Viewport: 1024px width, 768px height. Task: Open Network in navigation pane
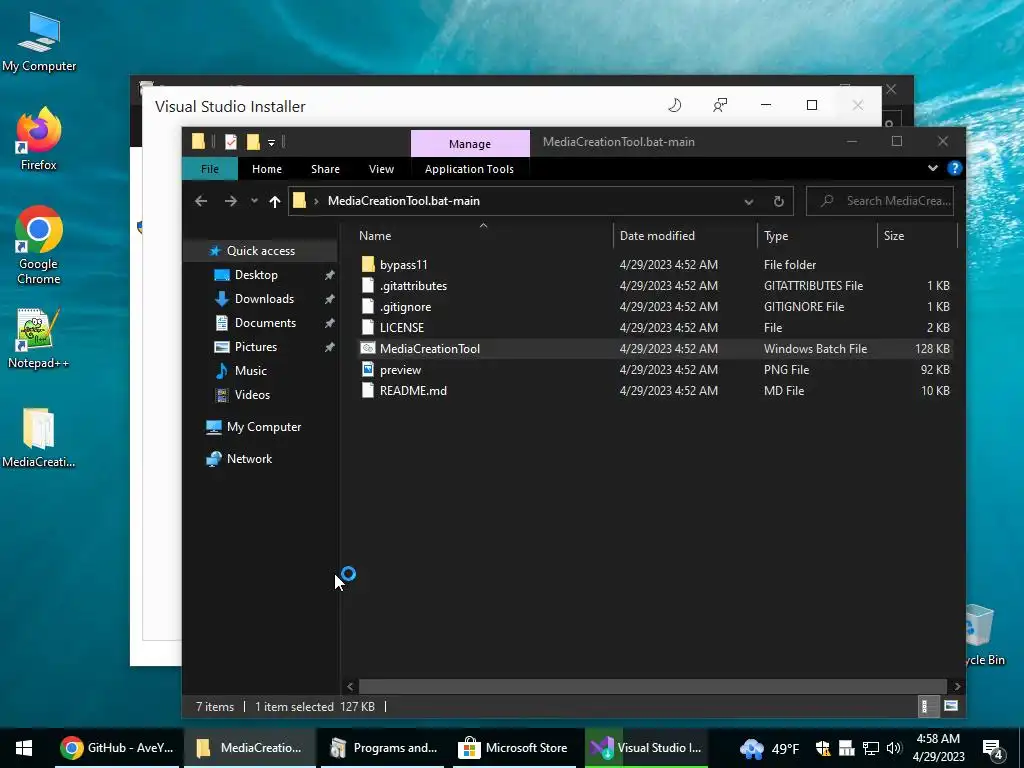tap(249, 459)
